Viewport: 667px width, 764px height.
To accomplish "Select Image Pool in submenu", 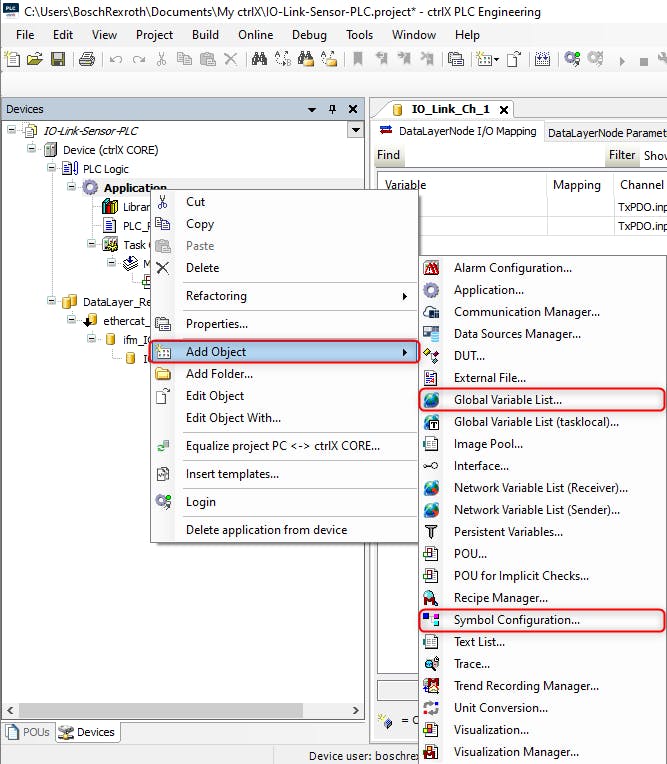I will click(x=543, y=444).
